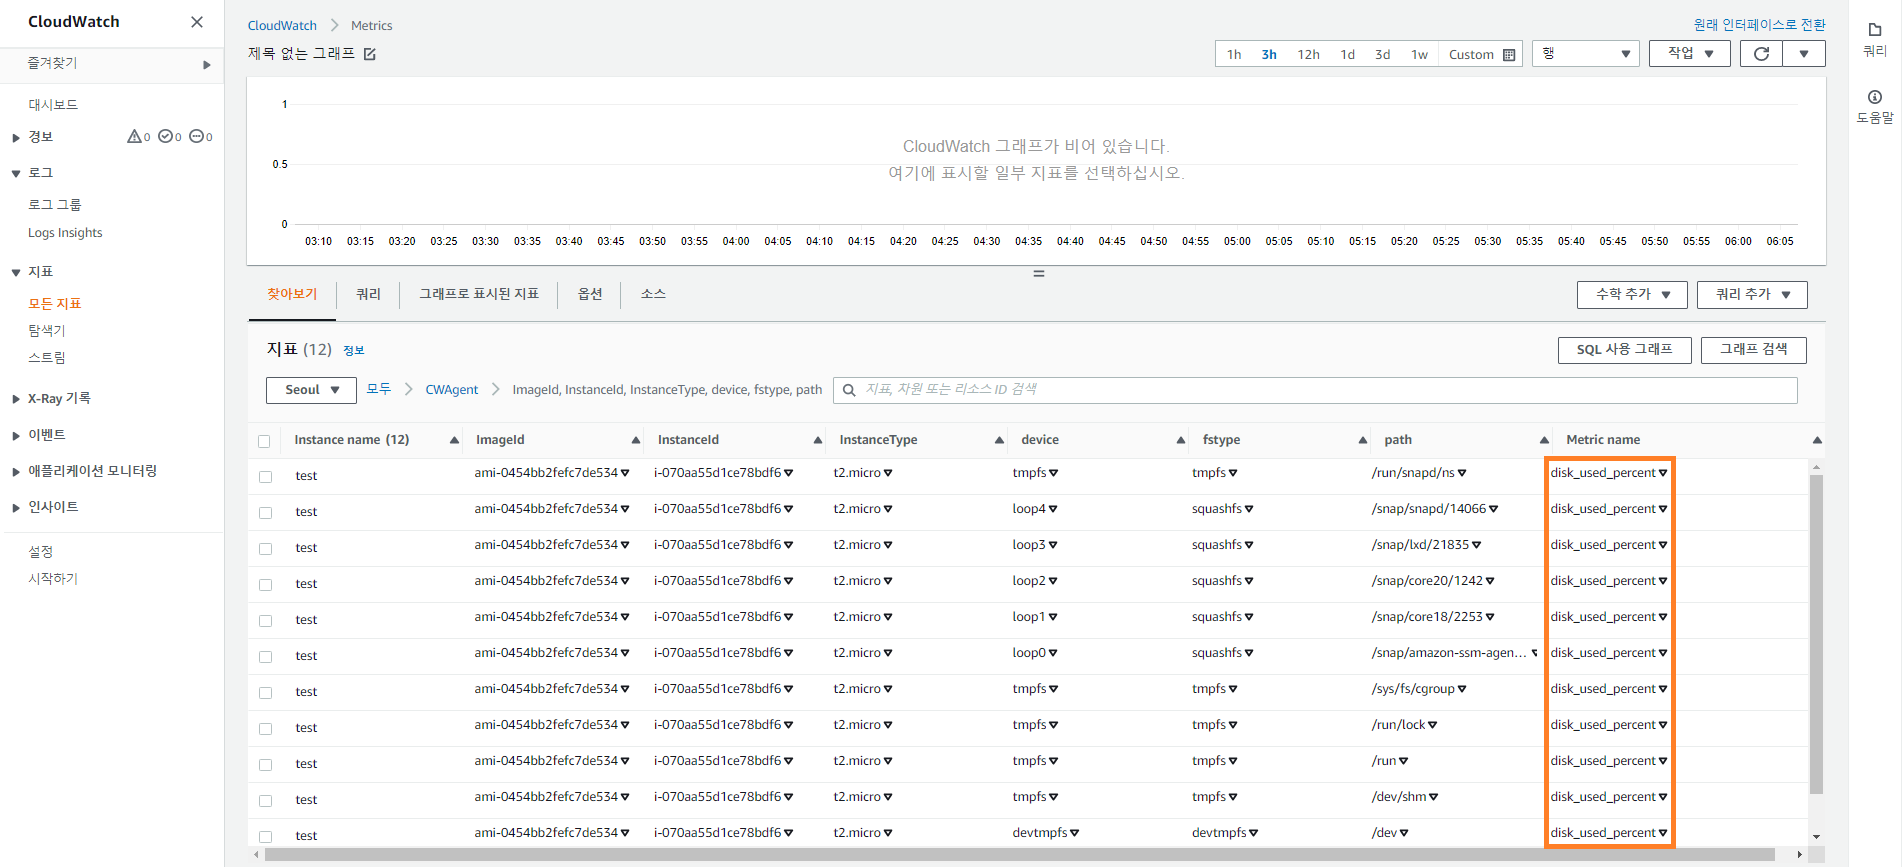Click the search magnifier icon in metrics search
1902x867 pixels.
[x=849, y=390]
